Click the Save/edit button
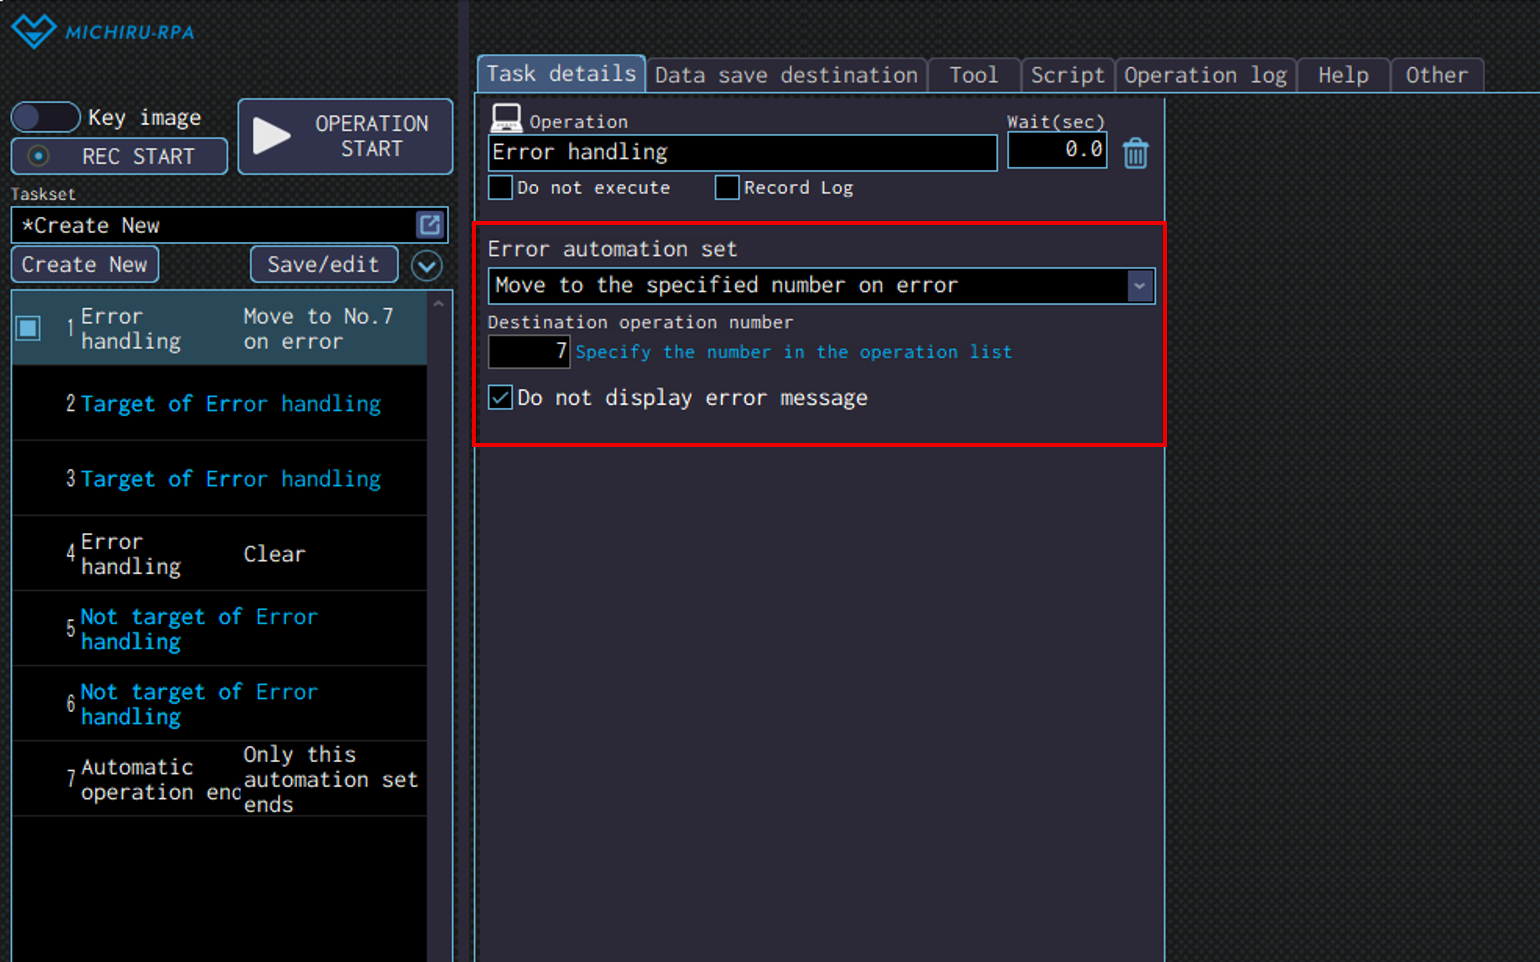Image resolution: width=1540 pixels, height=962 pixels. click(x=323, y=265)
